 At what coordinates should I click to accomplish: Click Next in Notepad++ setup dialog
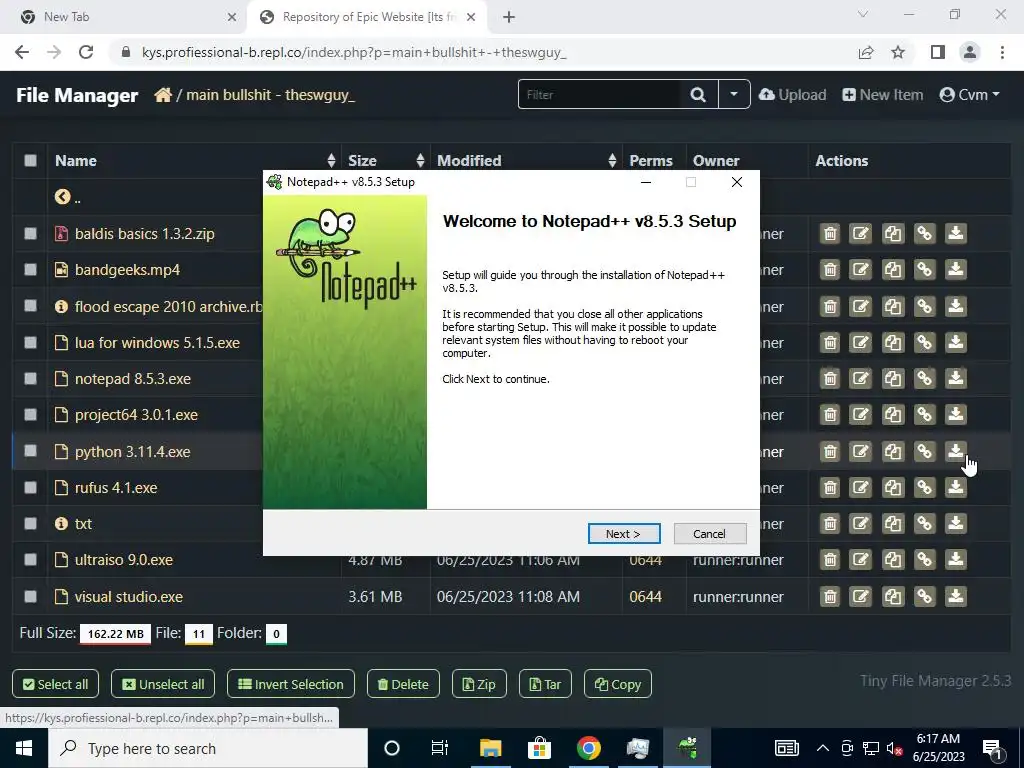[624, 534]
